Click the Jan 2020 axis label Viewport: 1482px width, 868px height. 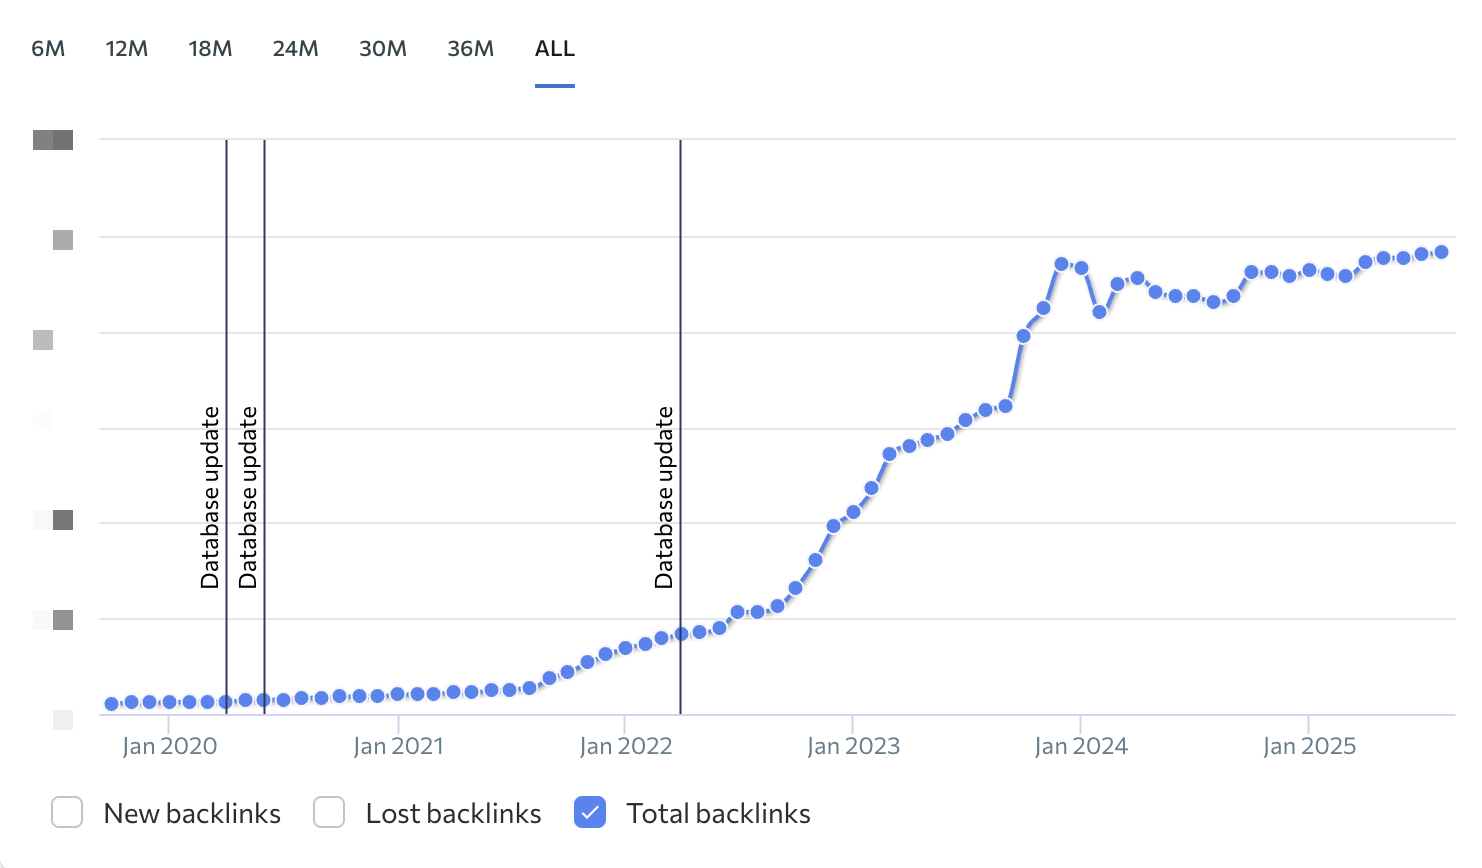click(x=169, y=746)
